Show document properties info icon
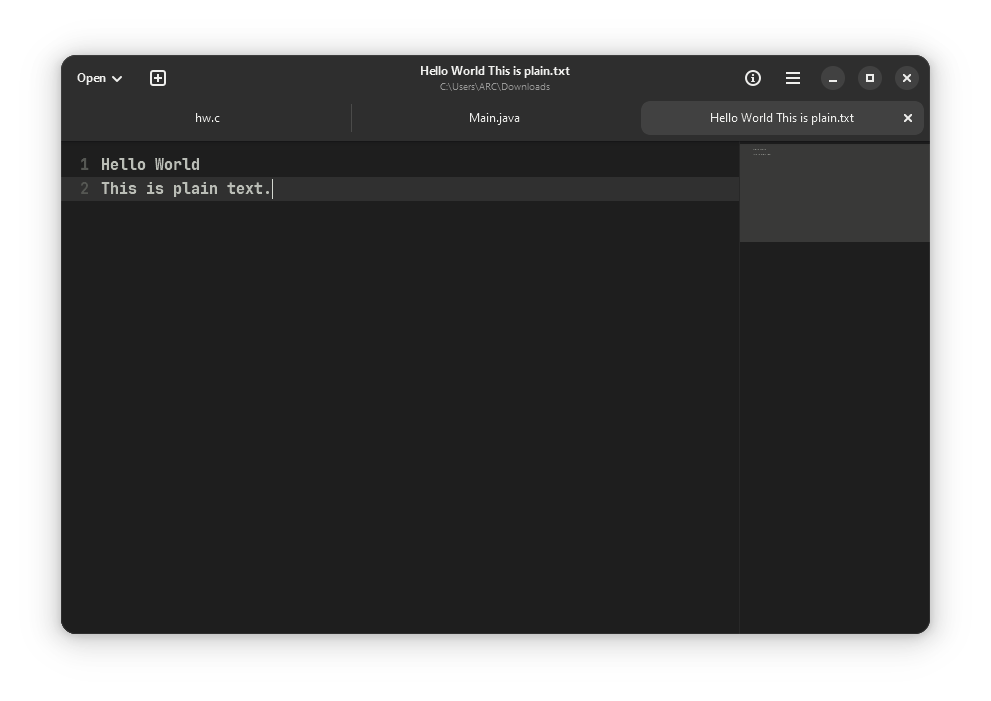 (x=753, y=78)
